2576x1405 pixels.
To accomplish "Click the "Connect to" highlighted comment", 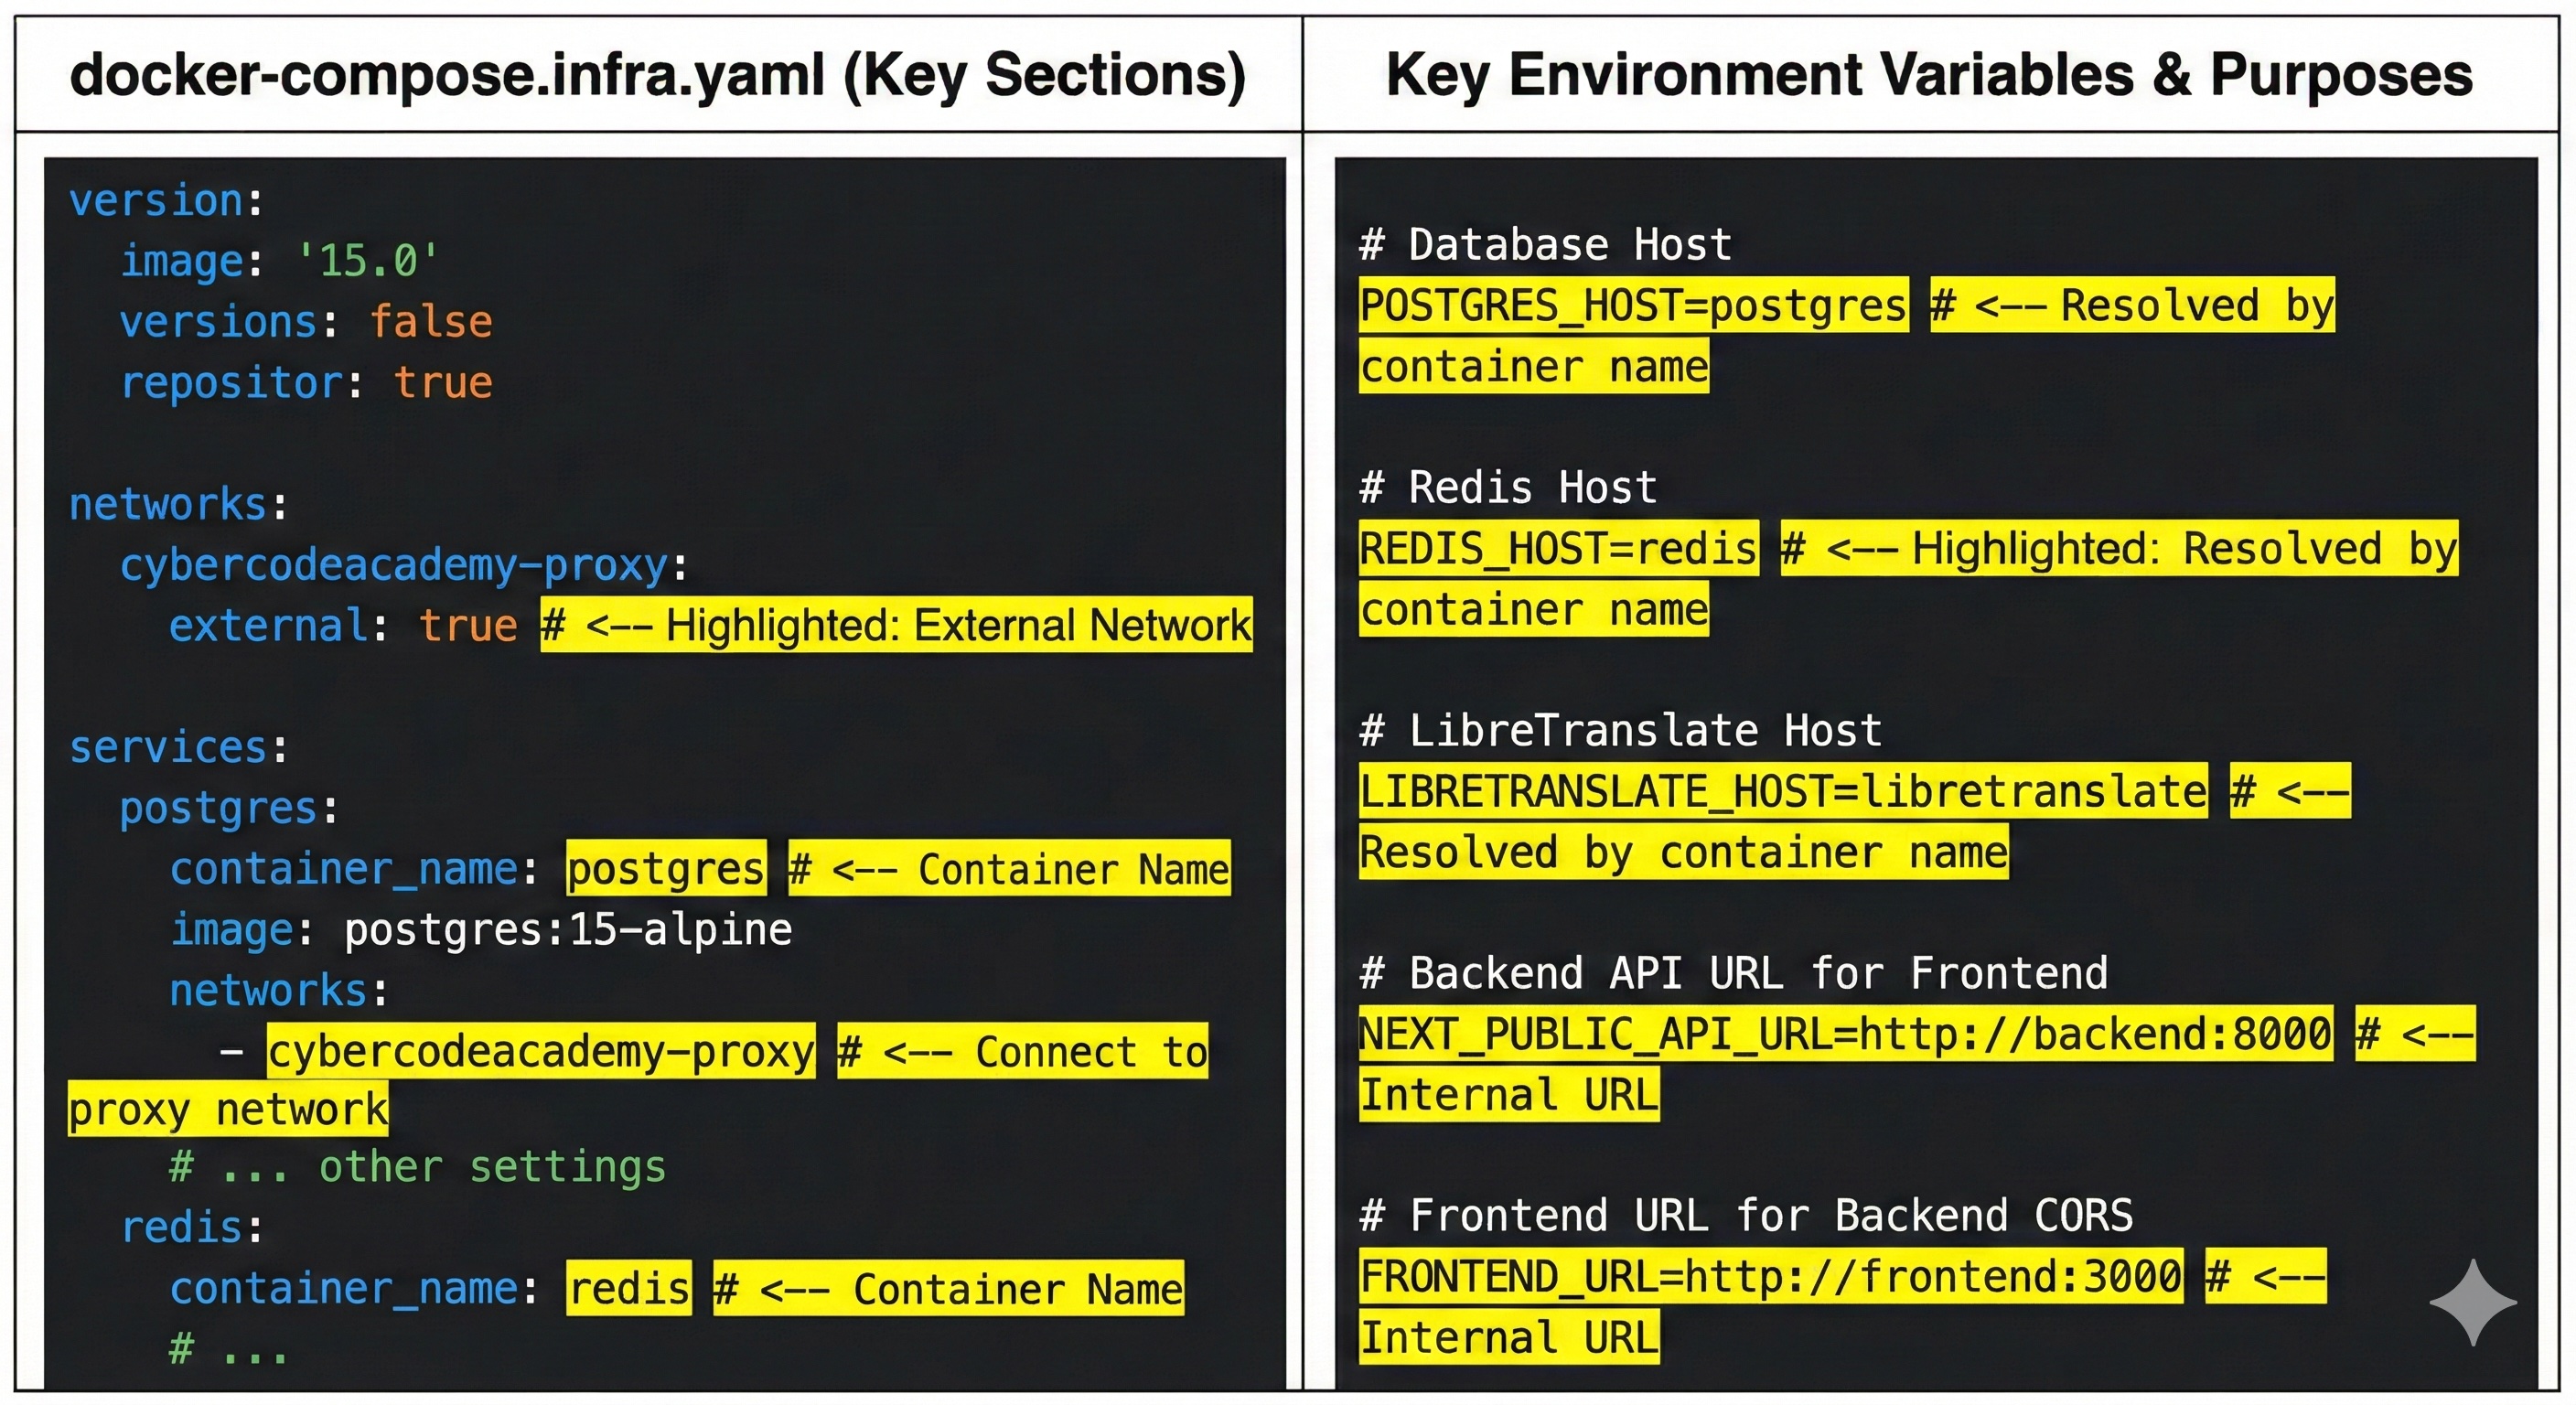I will pos(1023,1051).
